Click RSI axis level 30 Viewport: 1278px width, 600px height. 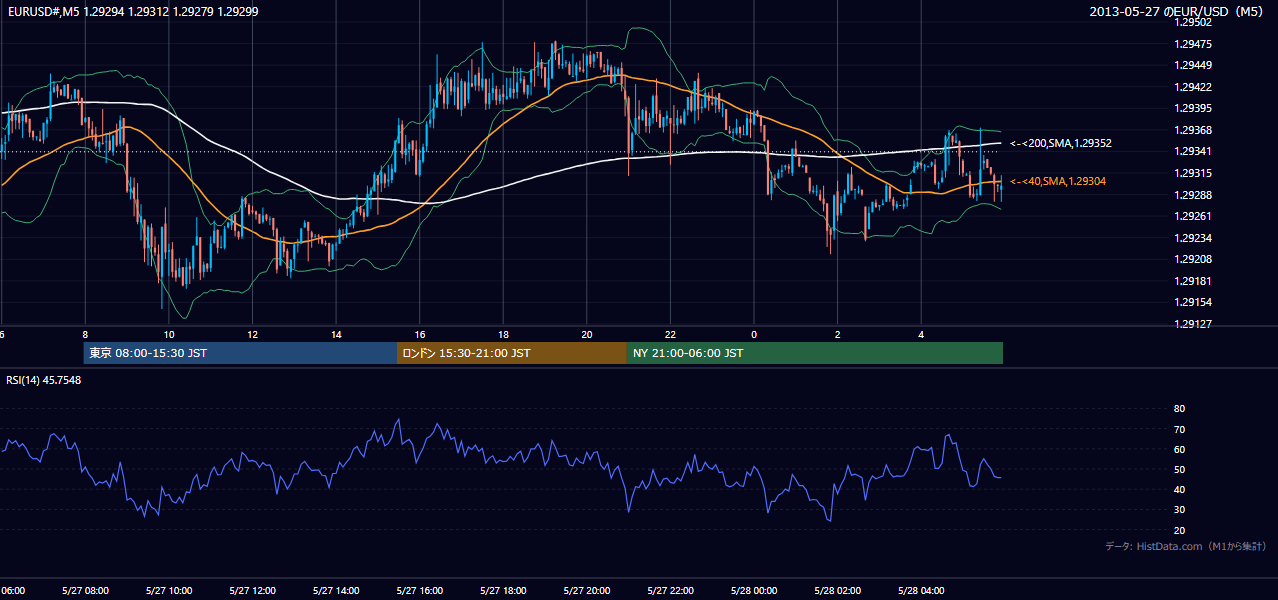(x=1179, y=510)
